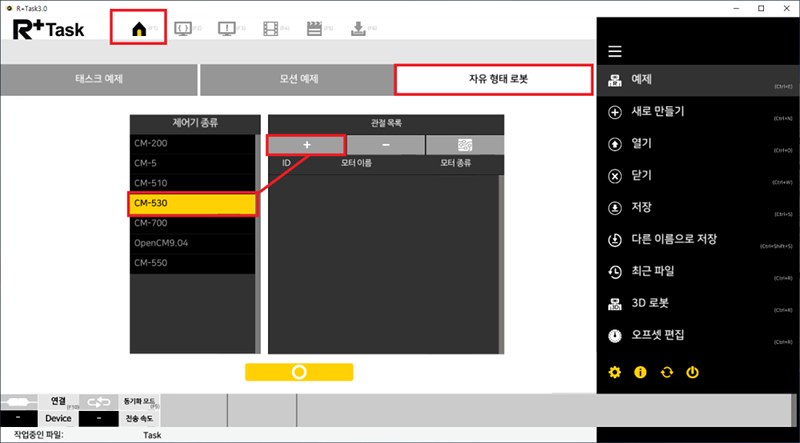The width and height of the screenshot is (800, 443).
Task: Click the 연결 connect button
Action: [x=59, y=401]
